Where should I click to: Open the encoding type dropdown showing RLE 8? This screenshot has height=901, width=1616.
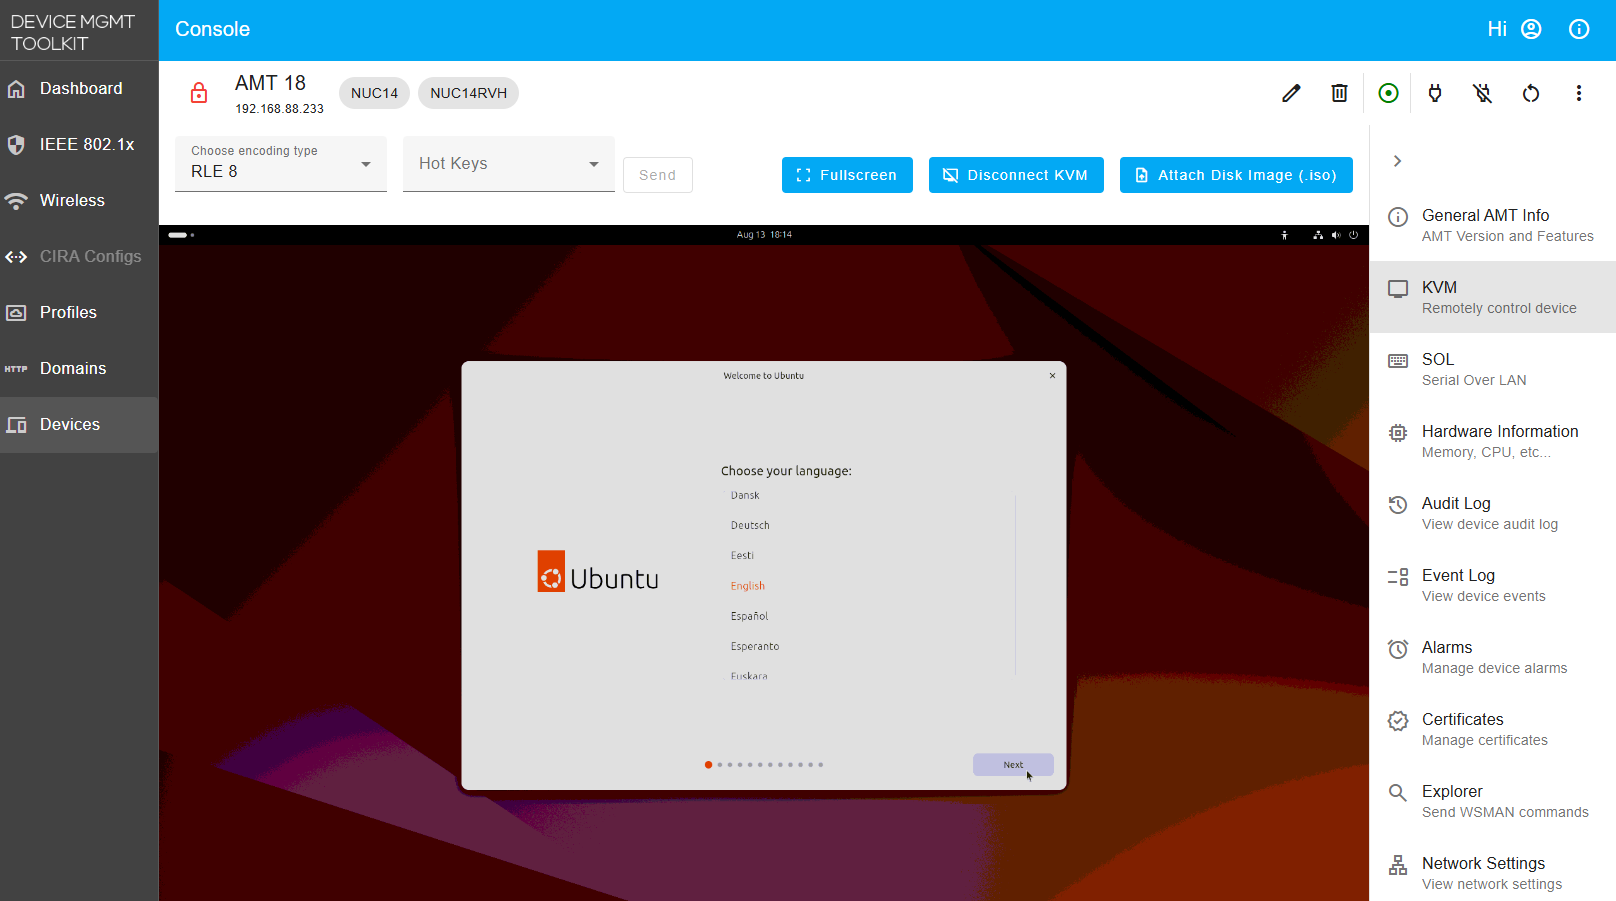click(280, 164)
